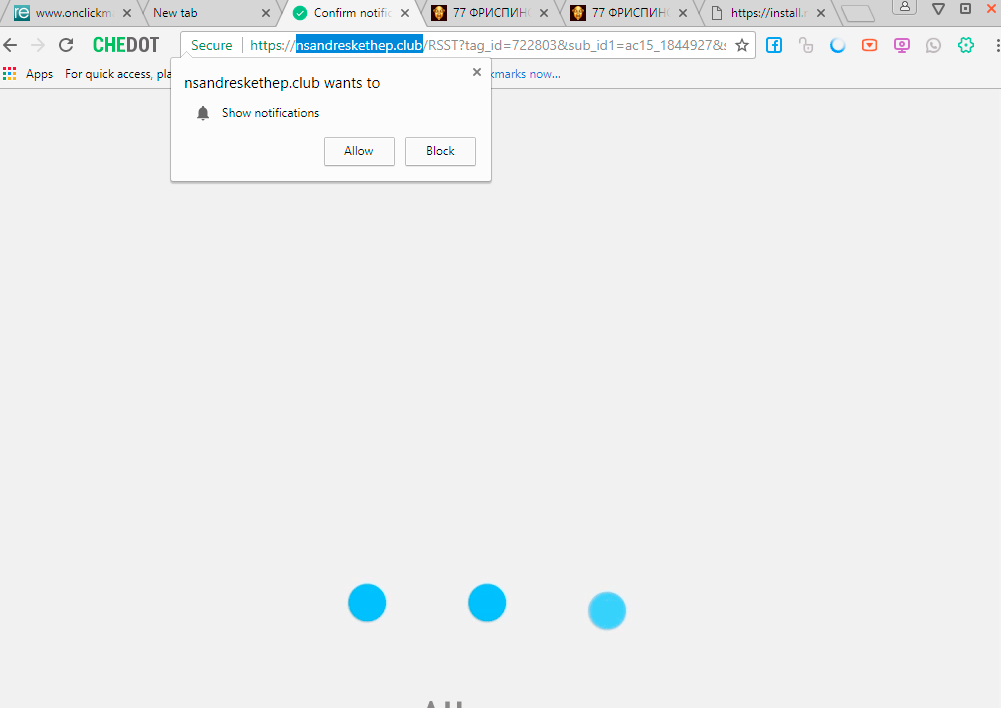This screenshot has width=1001, height=708.
Task: Open the blue circle extension icon
Action: (838, 45)
